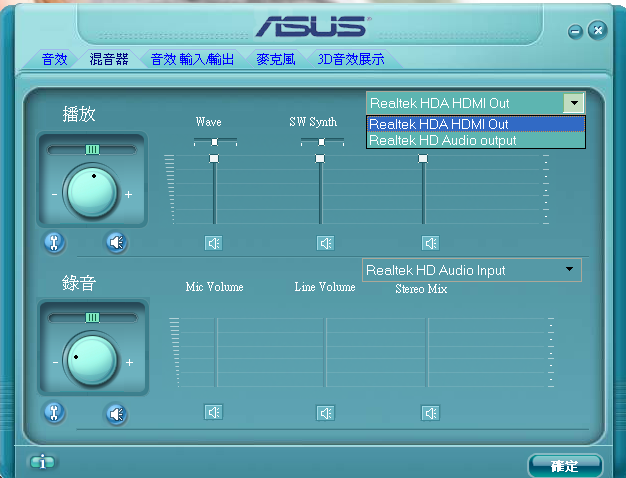
Task: Switch to the 混音器 tab
Action: coord(109,59)
